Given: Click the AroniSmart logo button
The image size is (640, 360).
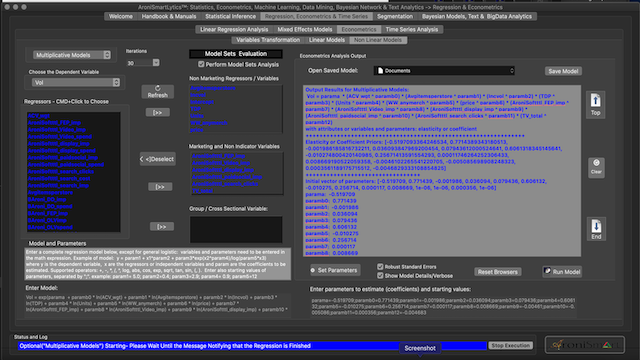Looking at the screenshot, I should pos(584,345).
